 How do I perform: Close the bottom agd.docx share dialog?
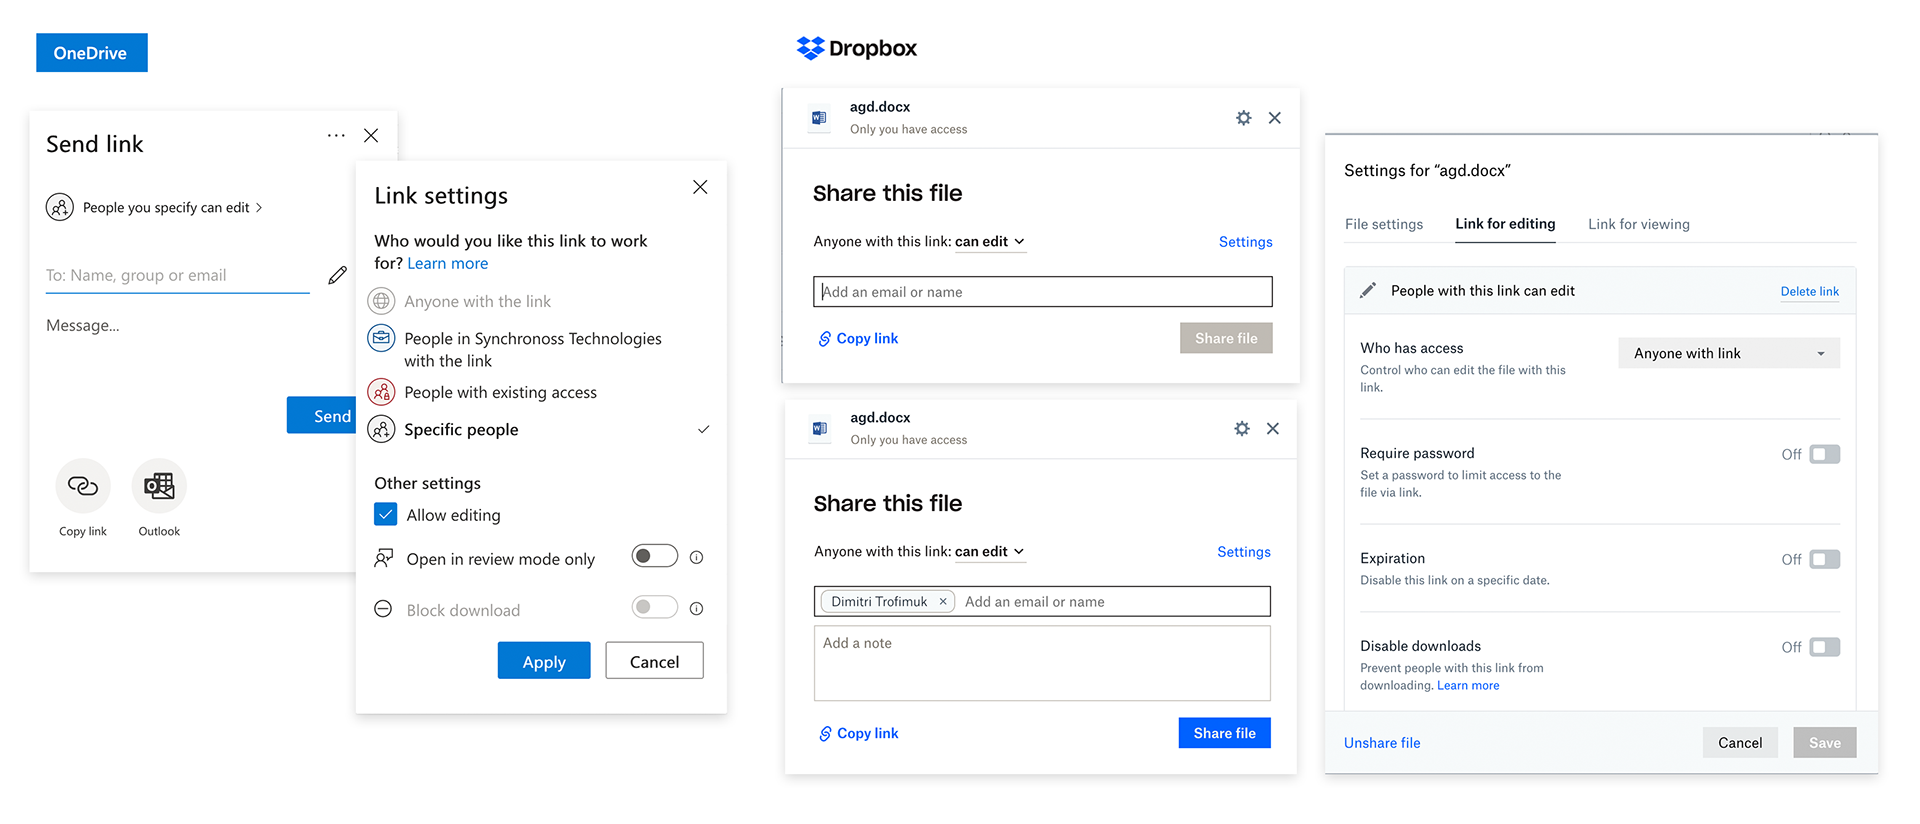point(1273,429)
